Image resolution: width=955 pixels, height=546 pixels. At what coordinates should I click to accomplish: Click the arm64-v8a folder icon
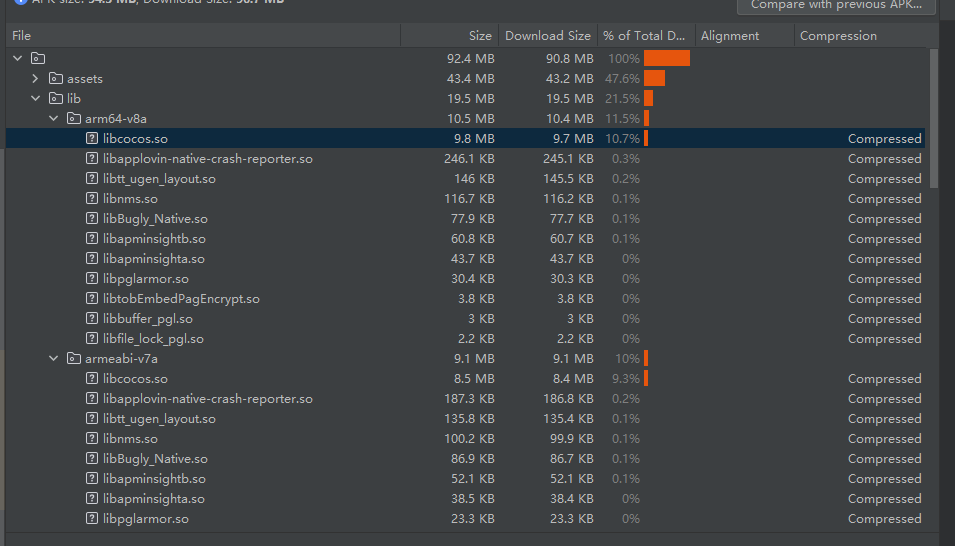(73, 119)
